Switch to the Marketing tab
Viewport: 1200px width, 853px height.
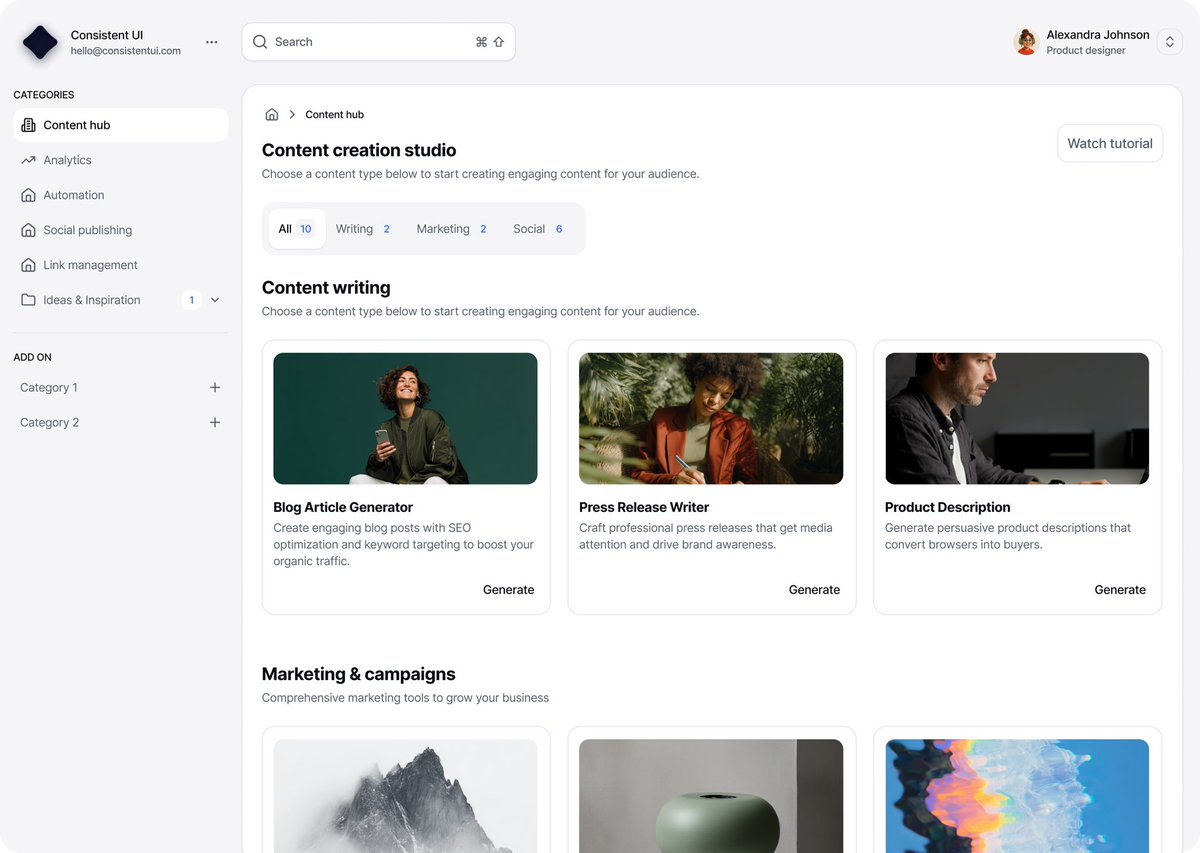453,229
